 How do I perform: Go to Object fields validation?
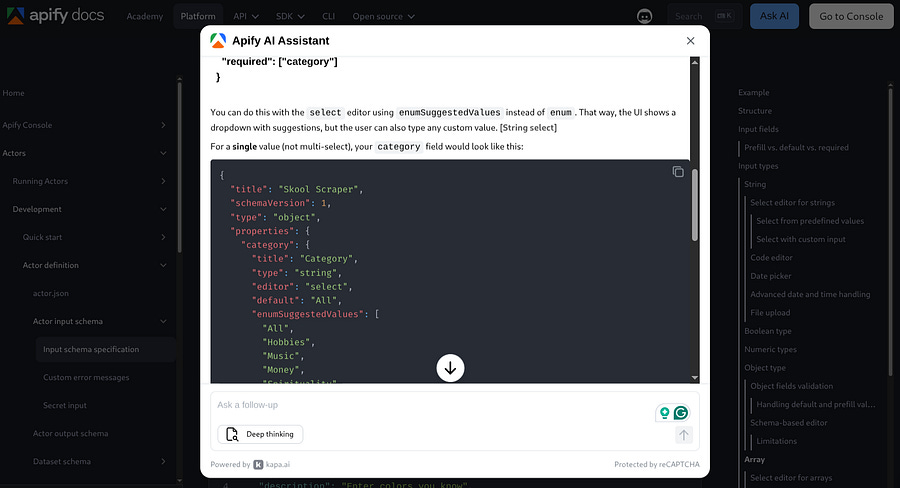[x=792, y=386]
